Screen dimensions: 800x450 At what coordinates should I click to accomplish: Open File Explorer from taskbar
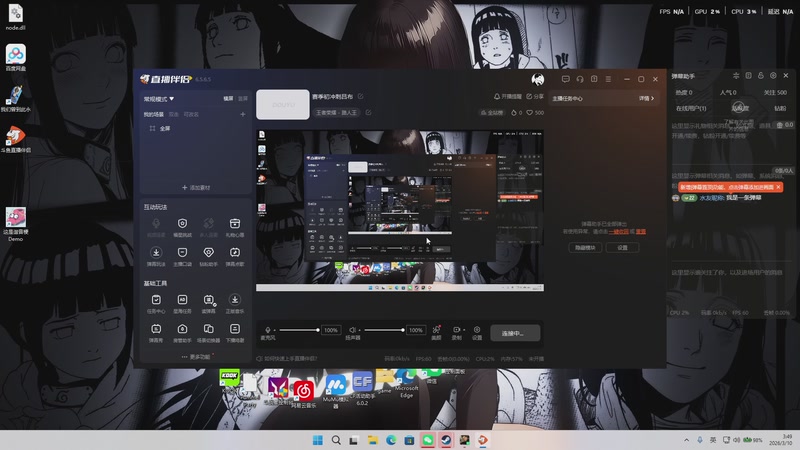(x=372, y=440)
